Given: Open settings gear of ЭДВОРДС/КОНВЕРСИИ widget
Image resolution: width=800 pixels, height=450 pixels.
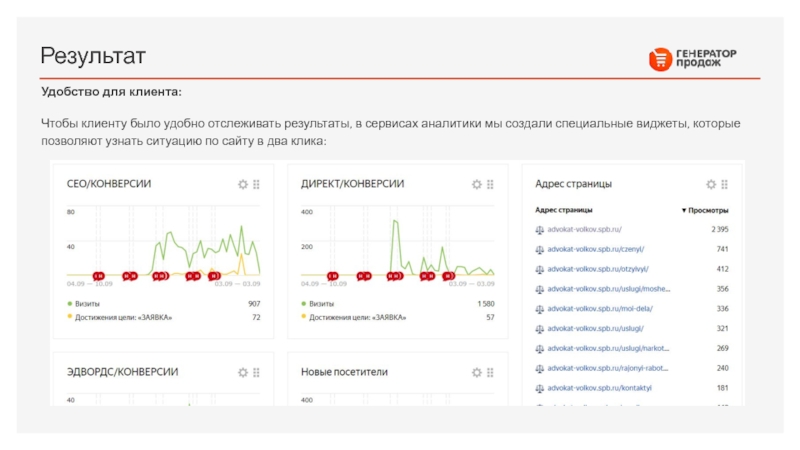Looking at the screenshot, I should coord(242,372).
